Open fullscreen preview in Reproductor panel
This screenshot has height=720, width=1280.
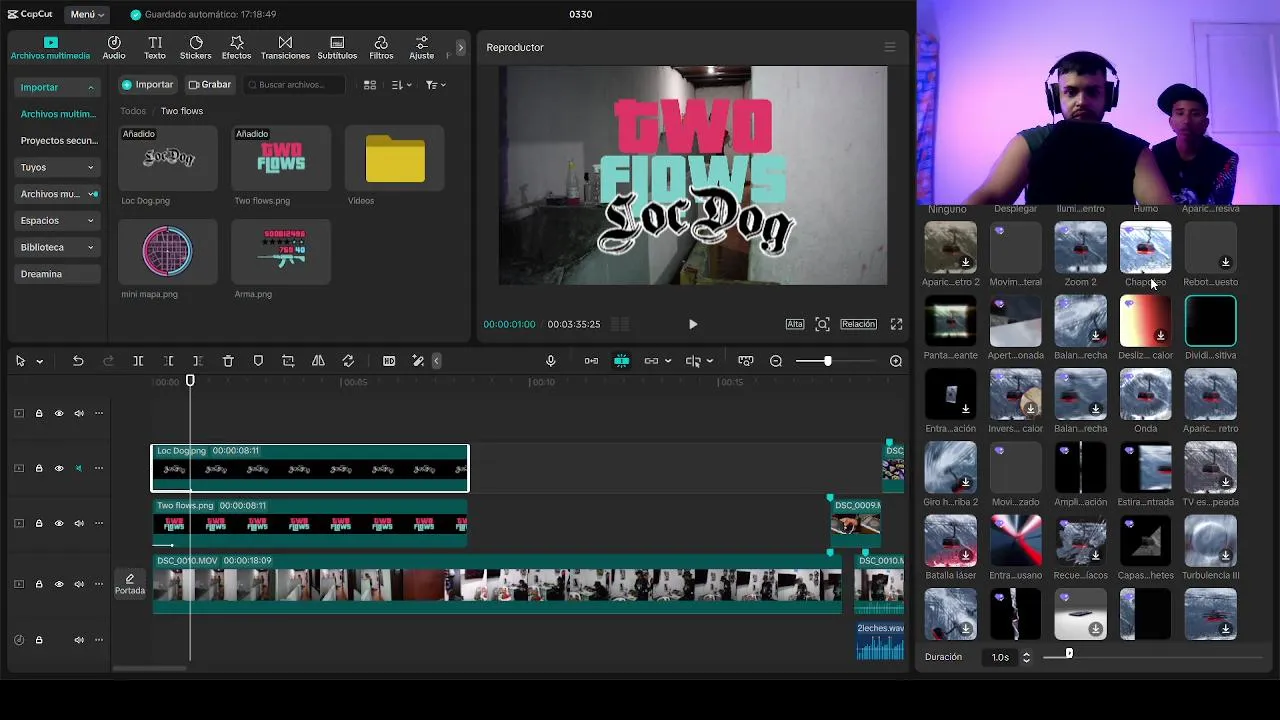click(x=896, y=324)
